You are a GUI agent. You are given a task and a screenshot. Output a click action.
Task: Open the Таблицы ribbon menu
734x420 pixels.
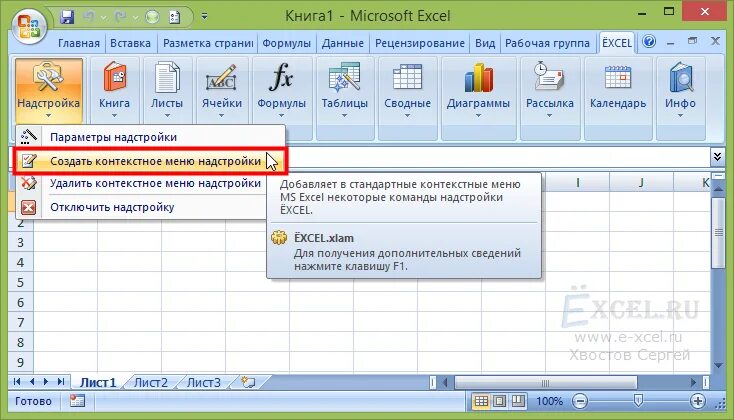[x=345, y=89]
